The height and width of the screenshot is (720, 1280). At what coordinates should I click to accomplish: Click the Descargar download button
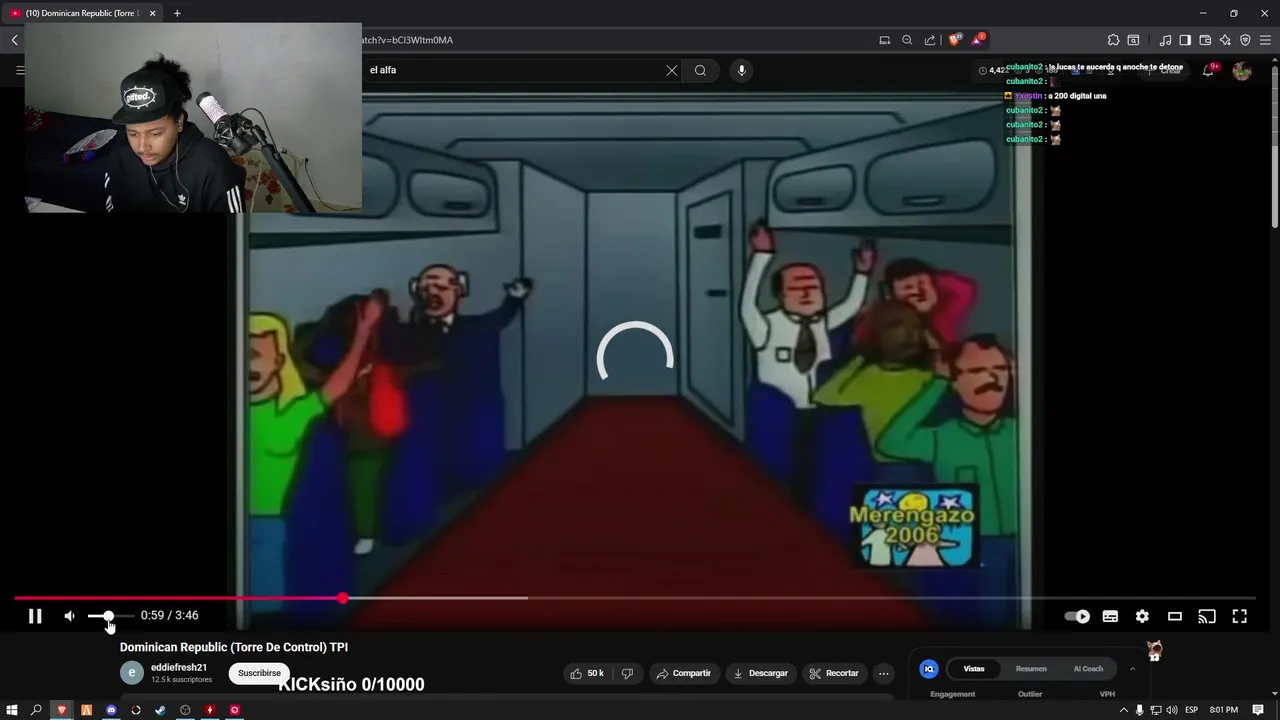(761, 673)
